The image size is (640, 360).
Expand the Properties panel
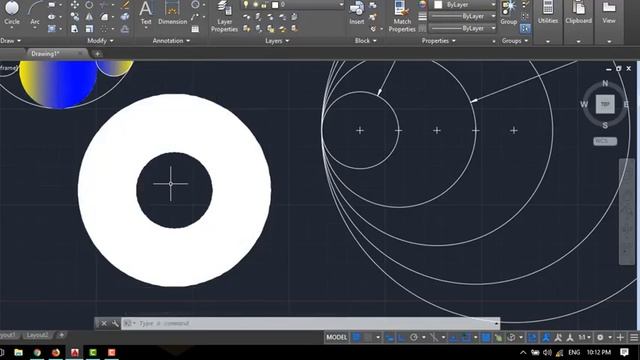pos(439,41)
